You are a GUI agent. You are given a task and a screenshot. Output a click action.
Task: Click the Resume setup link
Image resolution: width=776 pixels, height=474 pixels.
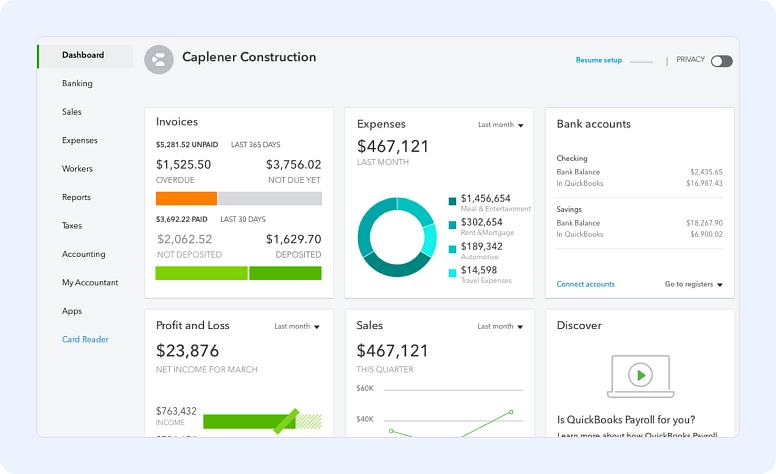tap(599, 60)
